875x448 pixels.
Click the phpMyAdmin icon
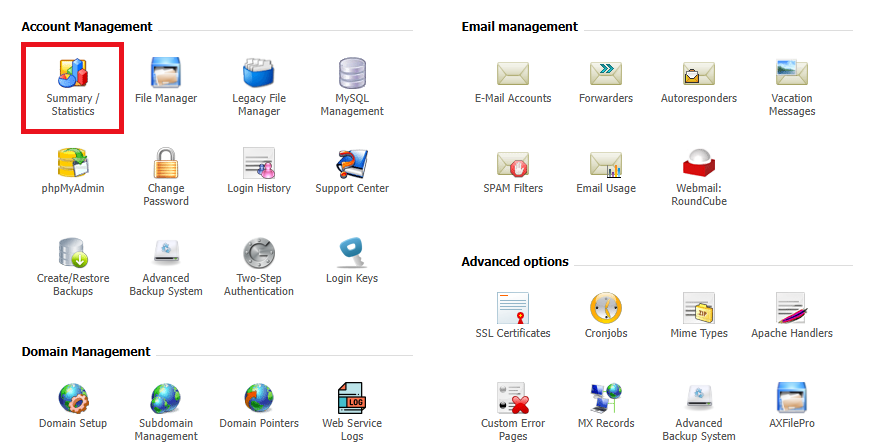(73, 163)
